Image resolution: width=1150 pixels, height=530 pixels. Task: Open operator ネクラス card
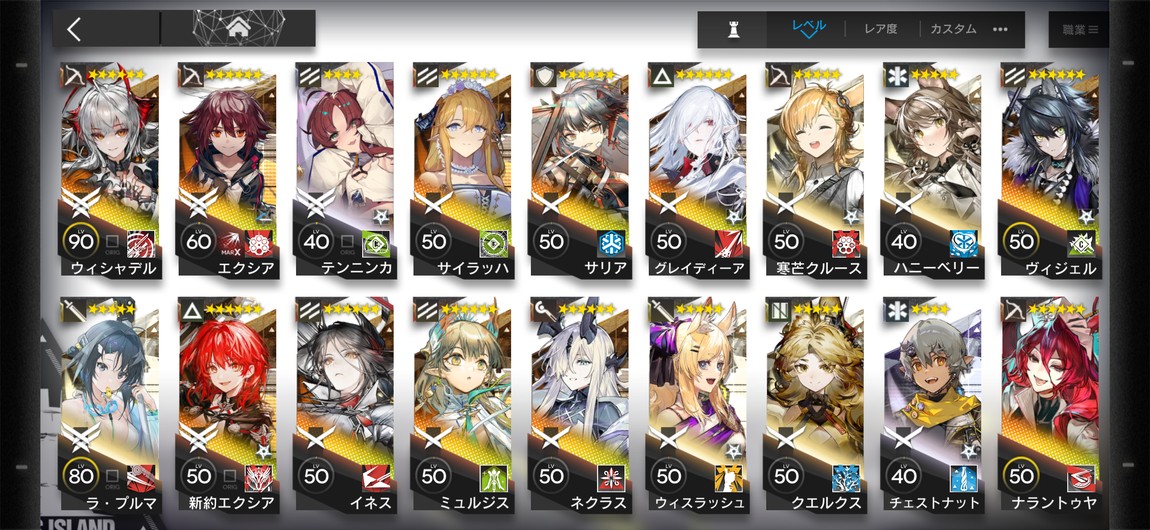click(579, 405)
